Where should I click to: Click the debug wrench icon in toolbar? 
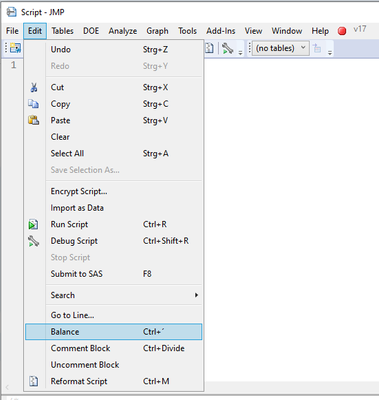tap(228, 49)
